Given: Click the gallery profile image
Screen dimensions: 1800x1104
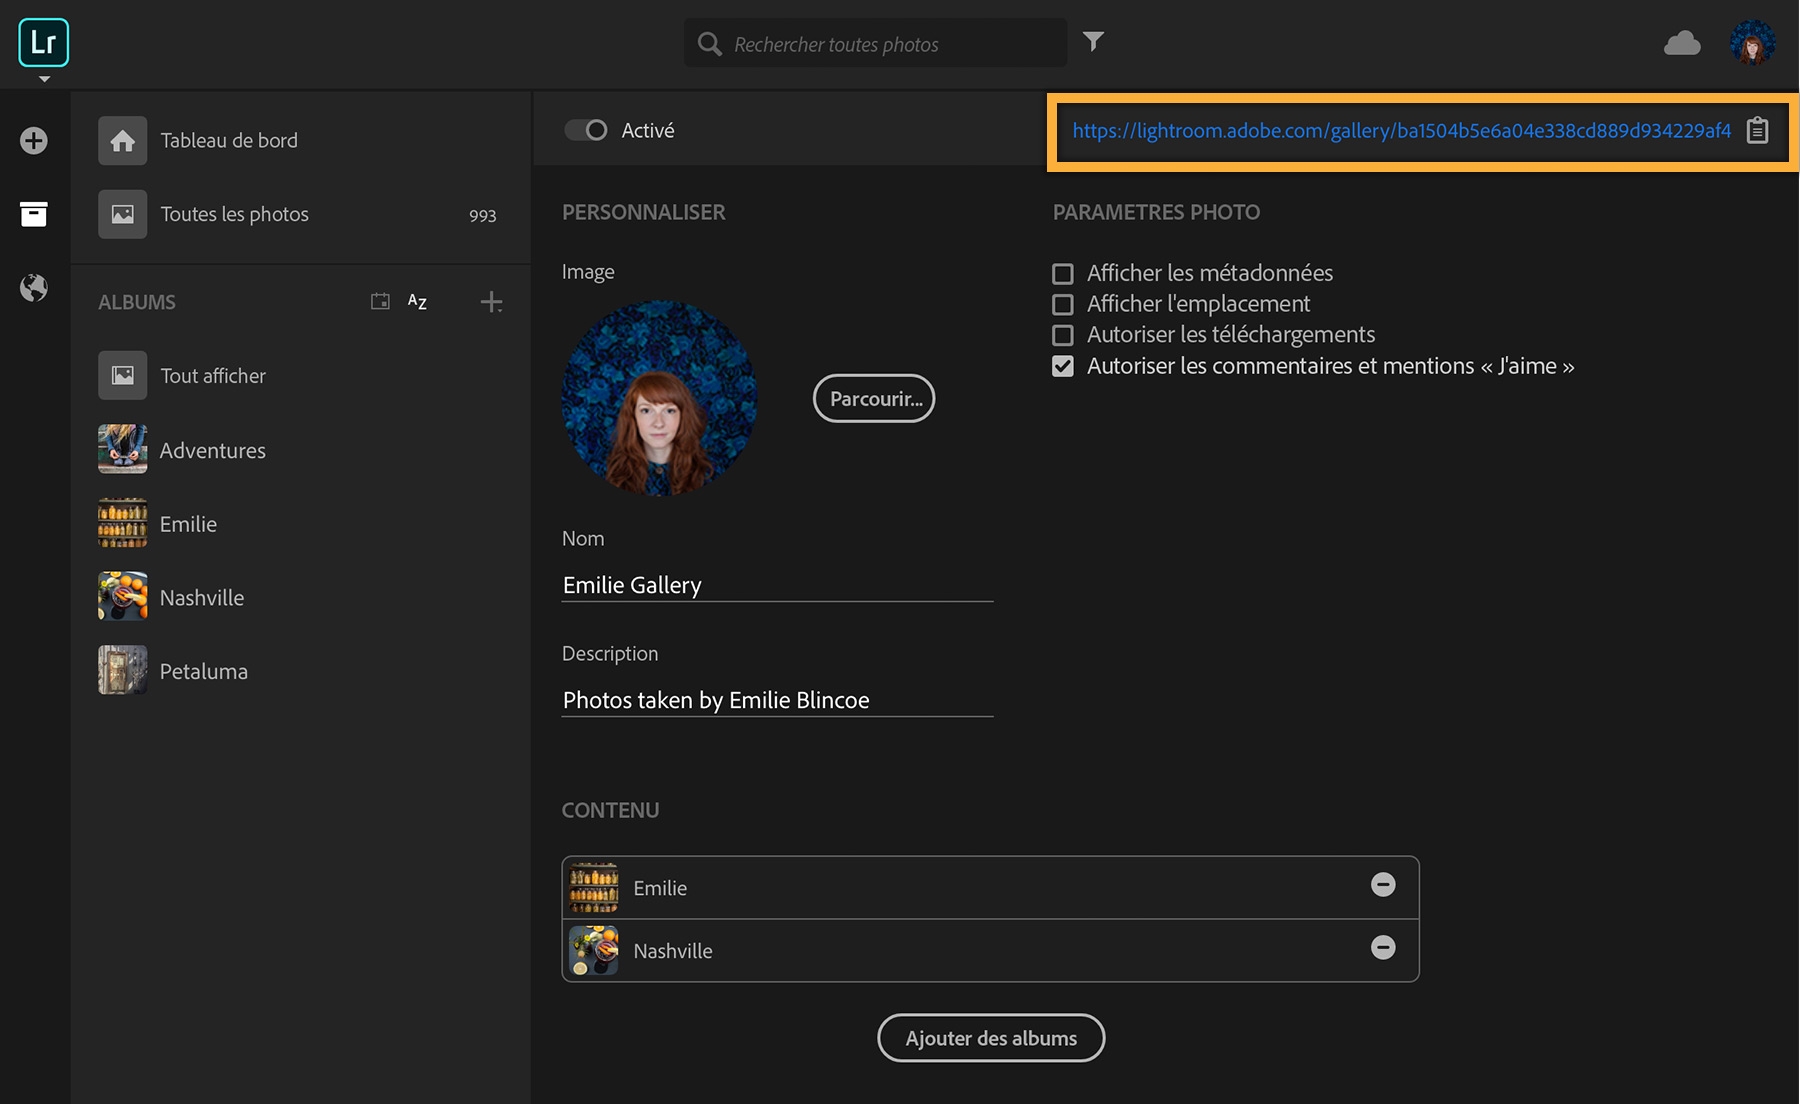Looking at the screenshot, I should [x=659, y=398].
